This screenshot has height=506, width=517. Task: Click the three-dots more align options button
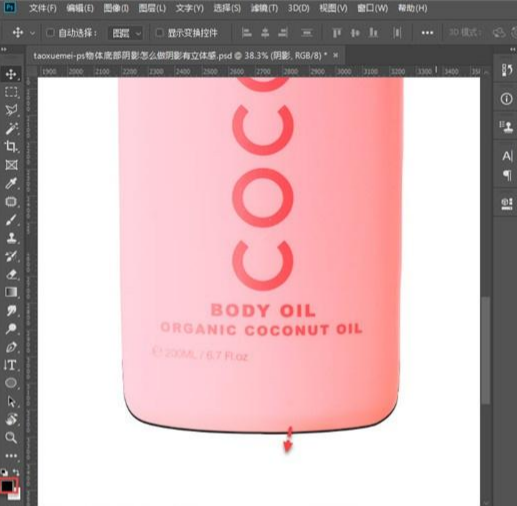pos(427,33)
